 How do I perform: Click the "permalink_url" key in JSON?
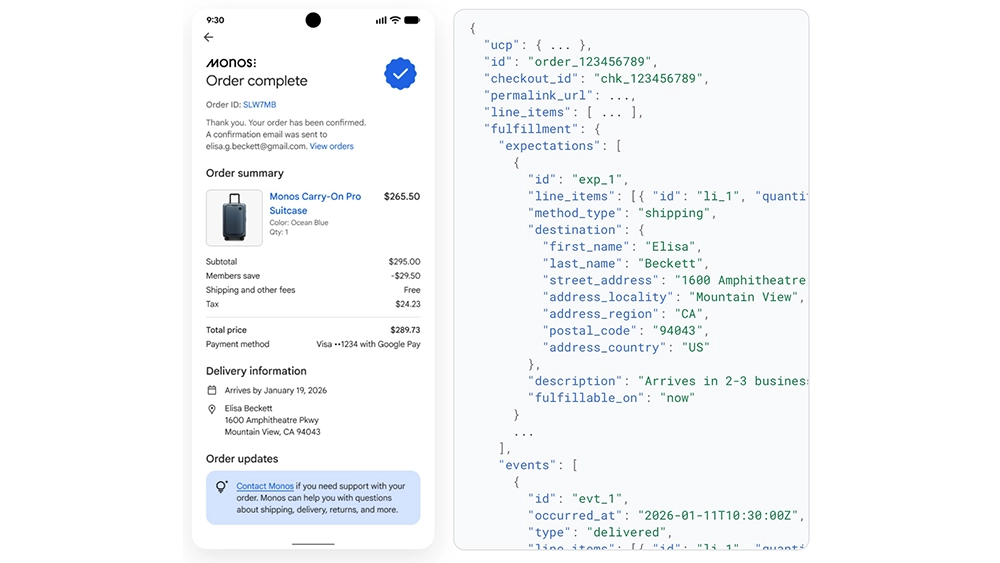tap(538, 96)
